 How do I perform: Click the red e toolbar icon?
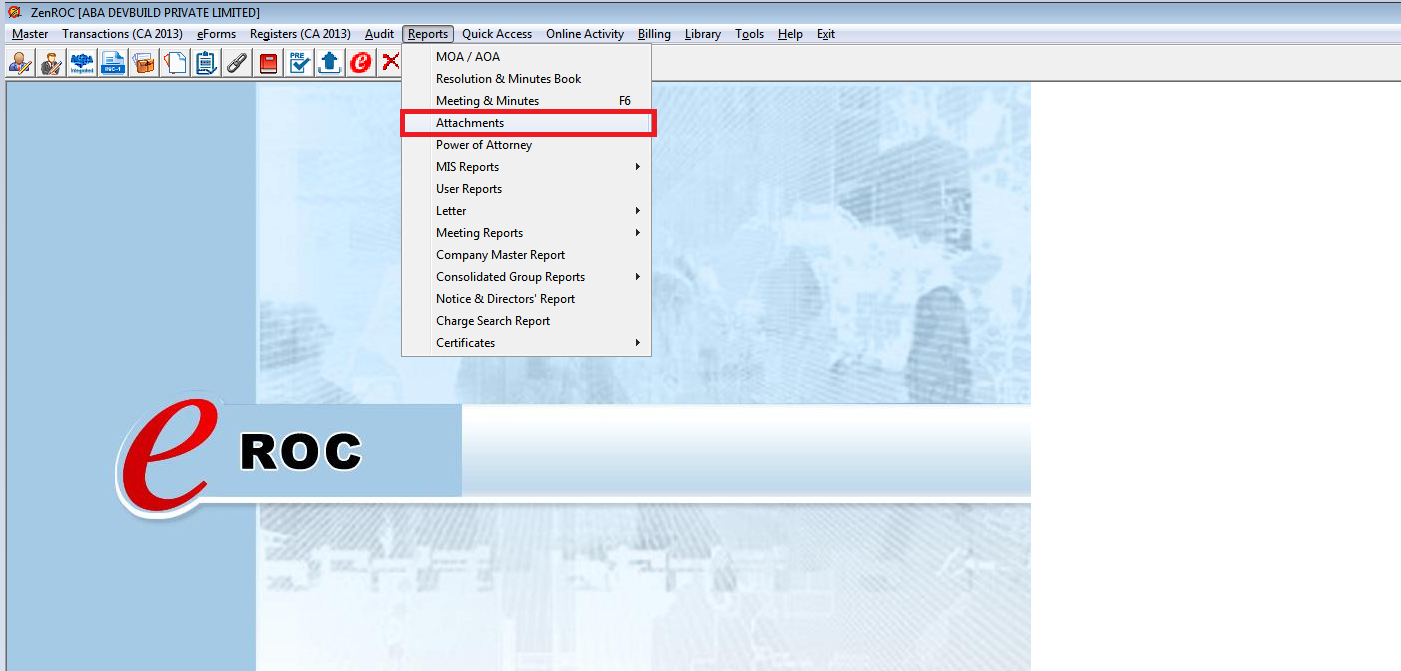pyautogui.click(x=361, y=63)
